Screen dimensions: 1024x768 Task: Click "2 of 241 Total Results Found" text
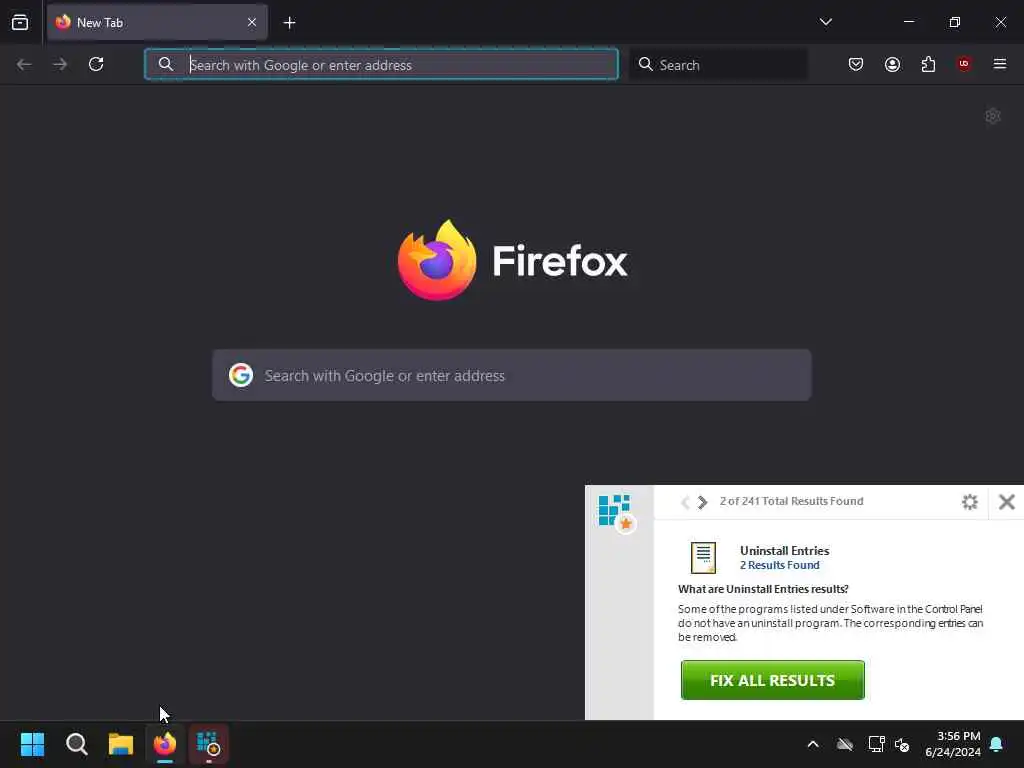(x=792, y=501)
